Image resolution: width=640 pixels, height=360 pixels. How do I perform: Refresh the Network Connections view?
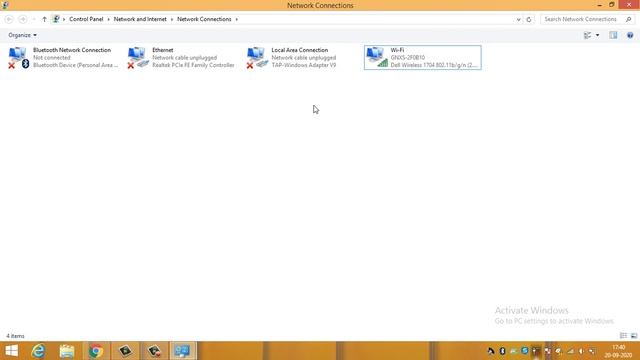pos(529,19)
